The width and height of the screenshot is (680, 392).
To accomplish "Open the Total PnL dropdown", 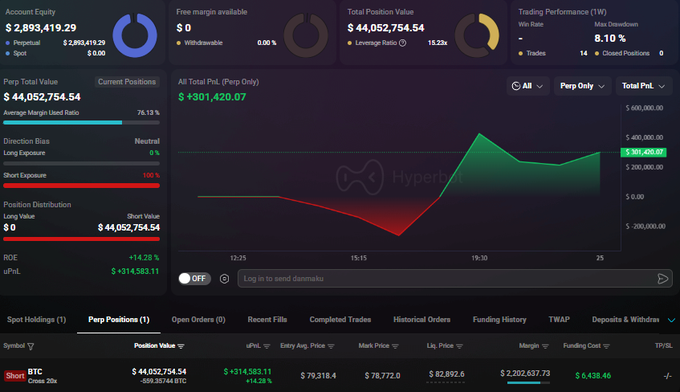I will point(644,86).
